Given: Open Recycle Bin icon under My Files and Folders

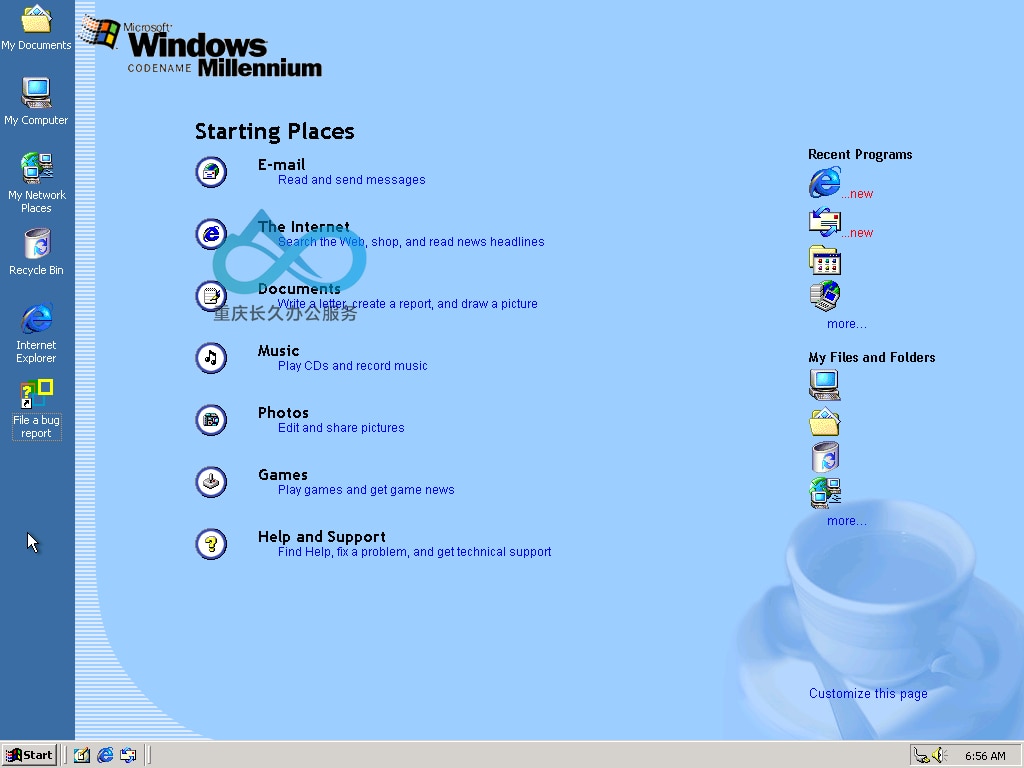Looking at the screenshot, I should point(825,456).
